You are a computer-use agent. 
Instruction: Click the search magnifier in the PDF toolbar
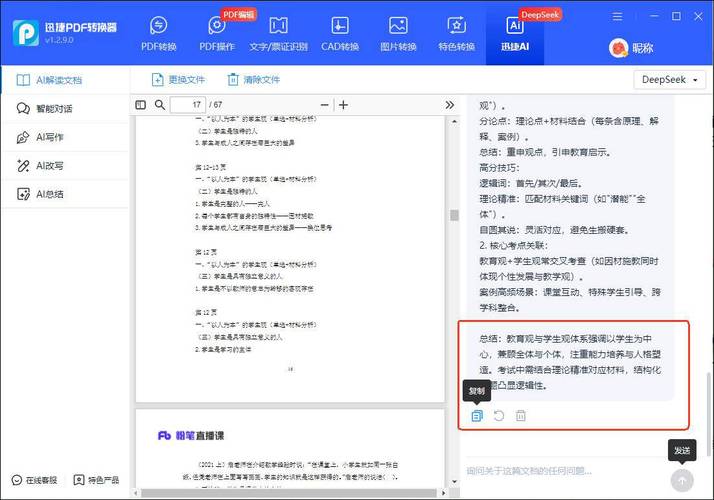coord(159,105)
